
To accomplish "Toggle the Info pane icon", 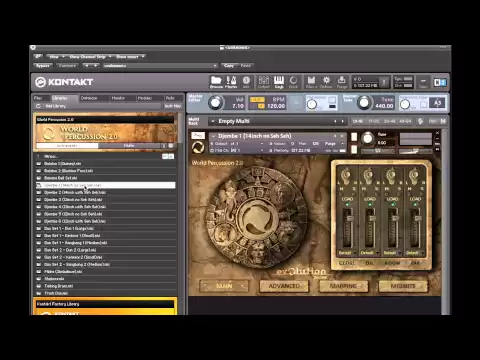I will (246, 82).
